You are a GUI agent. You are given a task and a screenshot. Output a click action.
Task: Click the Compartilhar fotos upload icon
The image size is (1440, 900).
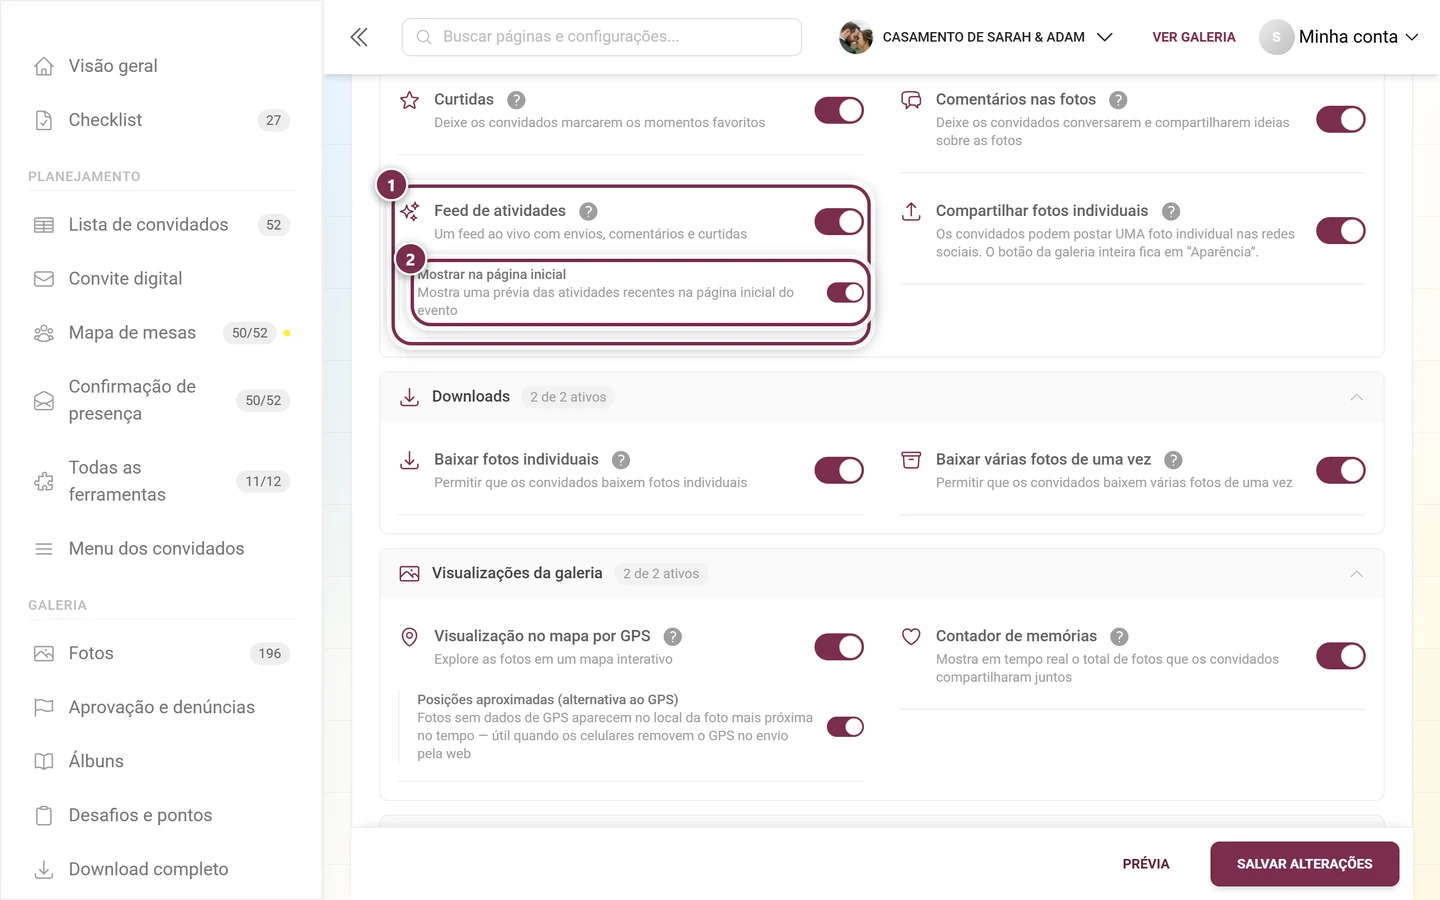(911, 211)
